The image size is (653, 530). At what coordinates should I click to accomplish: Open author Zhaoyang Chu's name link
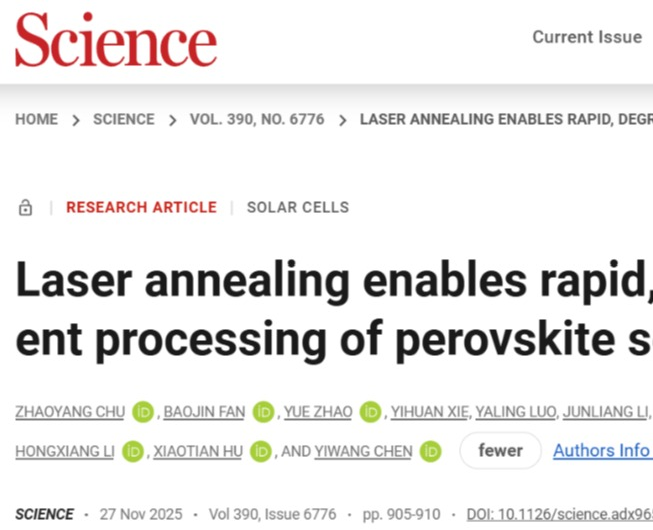[70, 411]
